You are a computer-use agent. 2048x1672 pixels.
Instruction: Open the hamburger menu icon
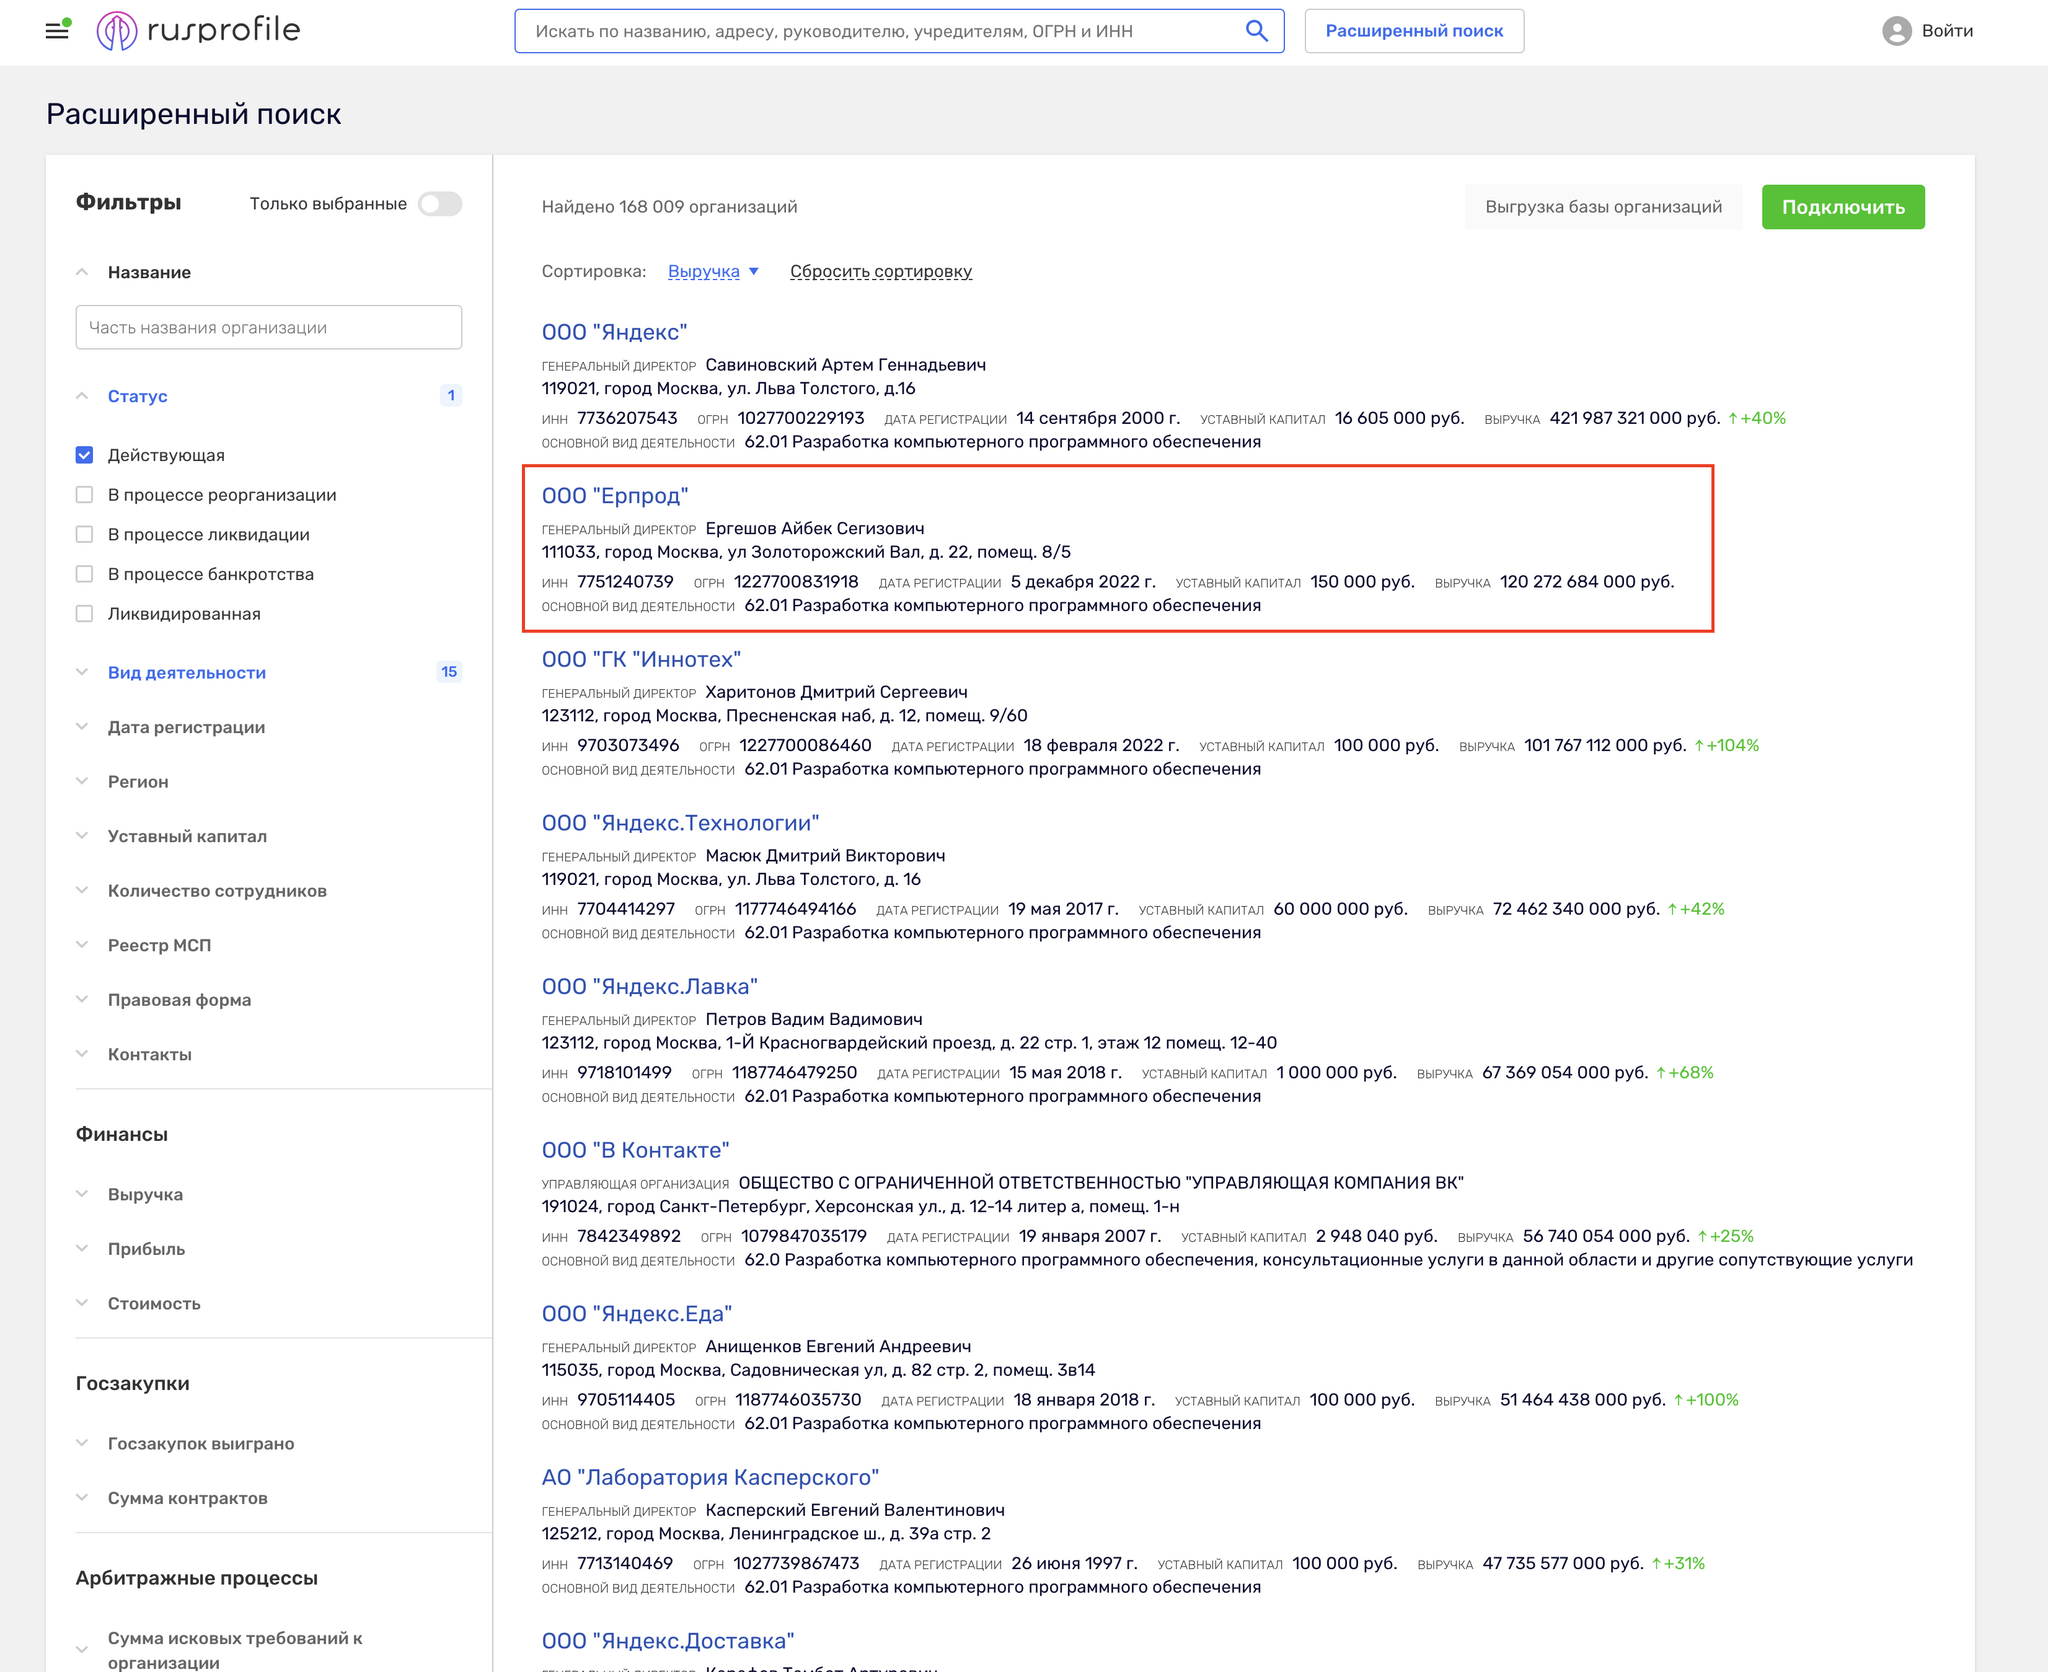(57, 30)
